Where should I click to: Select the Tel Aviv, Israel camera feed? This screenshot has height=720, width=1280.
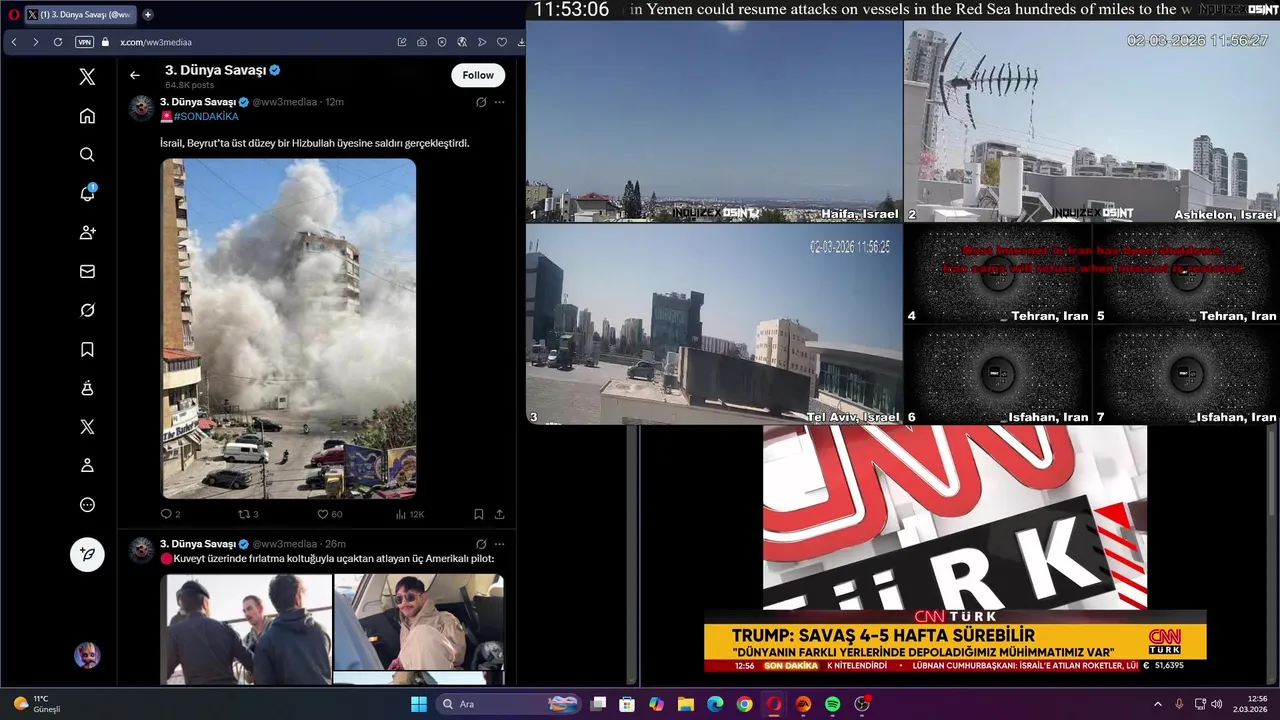pyautogui.click(x=714, y=324)
